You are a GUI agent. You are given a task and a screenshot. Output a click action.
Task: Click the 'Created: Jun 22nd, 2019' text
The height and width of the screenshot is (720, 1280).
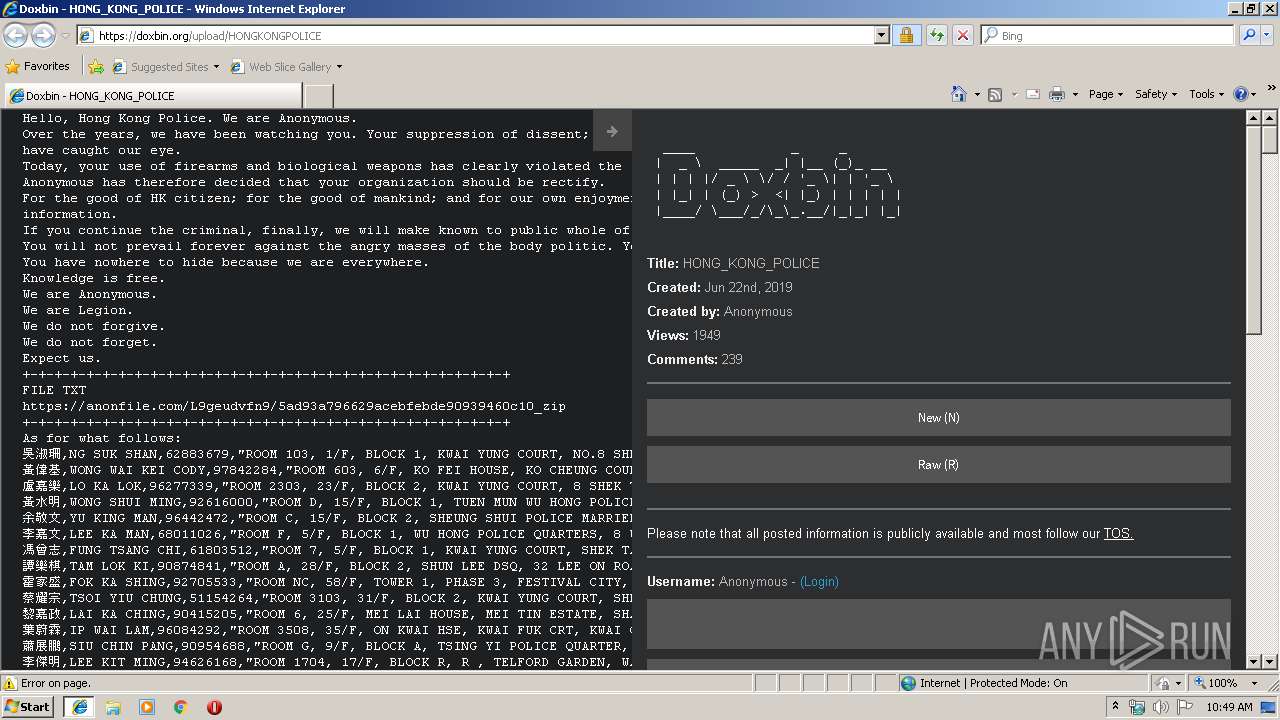coord(720,287)
